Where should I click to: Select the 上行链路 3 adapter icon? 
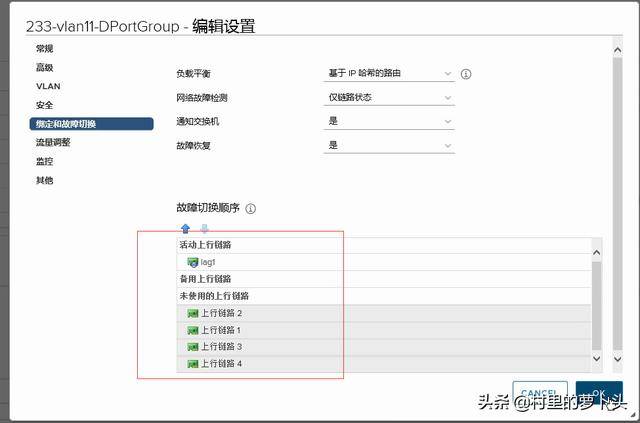point(192,346)
